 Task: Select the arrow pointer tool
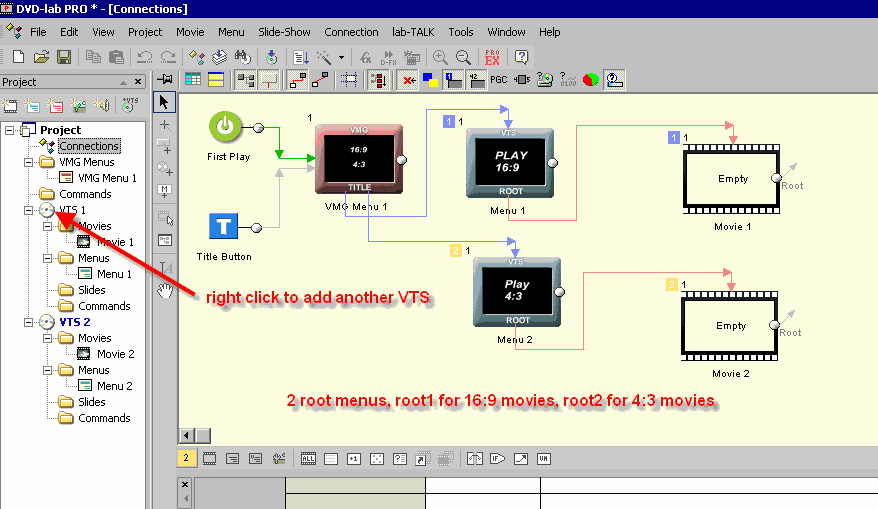coord(164,102)
